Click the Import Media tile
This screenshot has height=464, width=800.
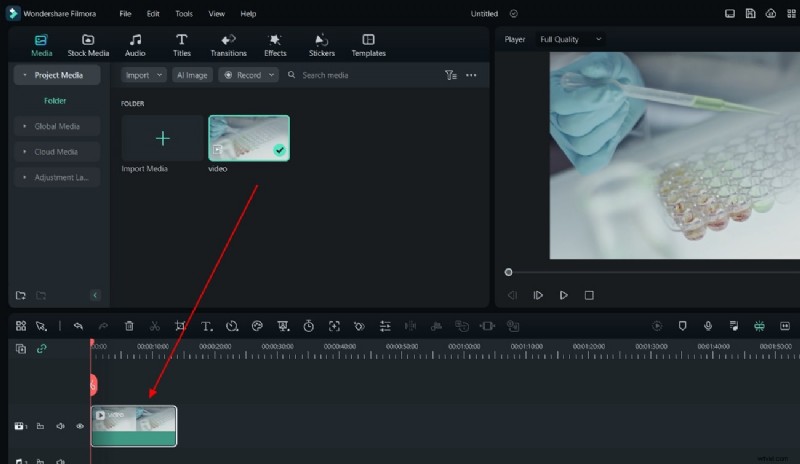click(162, 138)
